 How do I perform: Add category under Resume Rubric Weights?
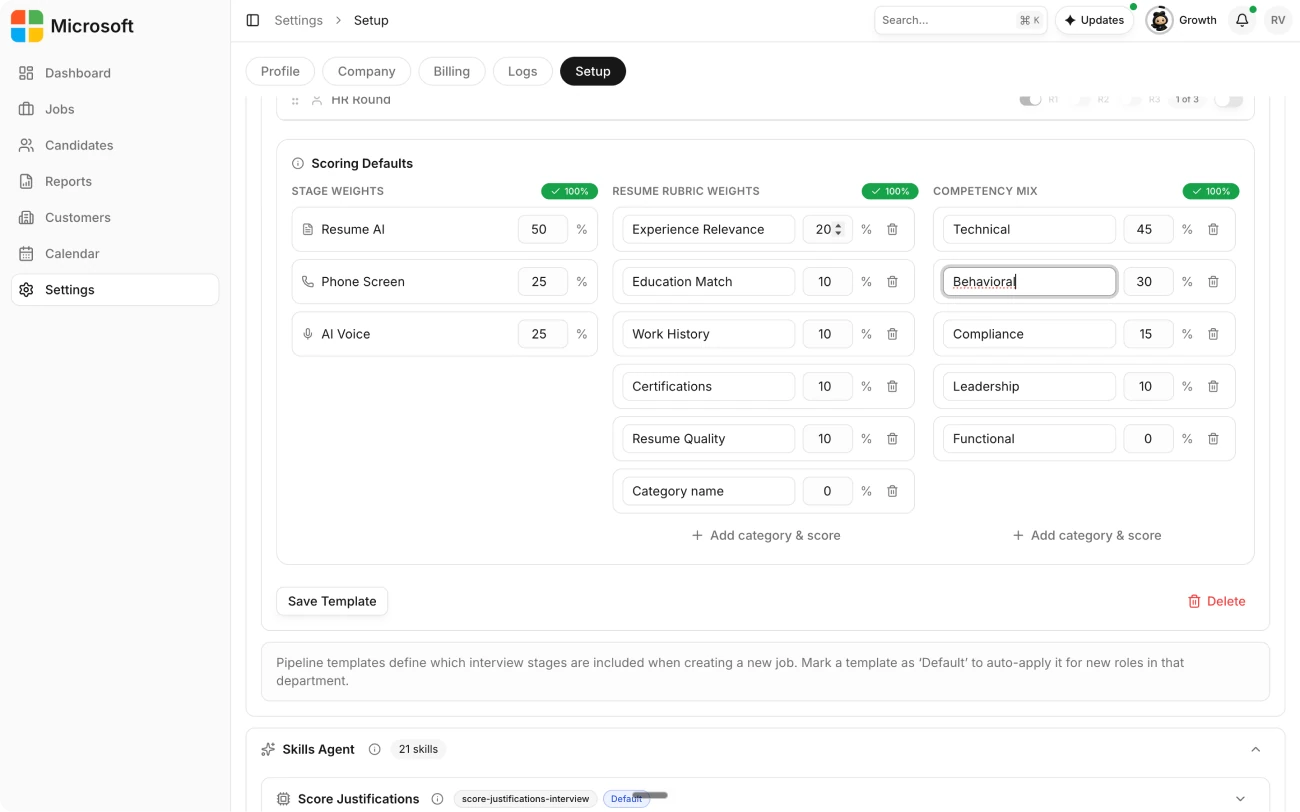766,535
